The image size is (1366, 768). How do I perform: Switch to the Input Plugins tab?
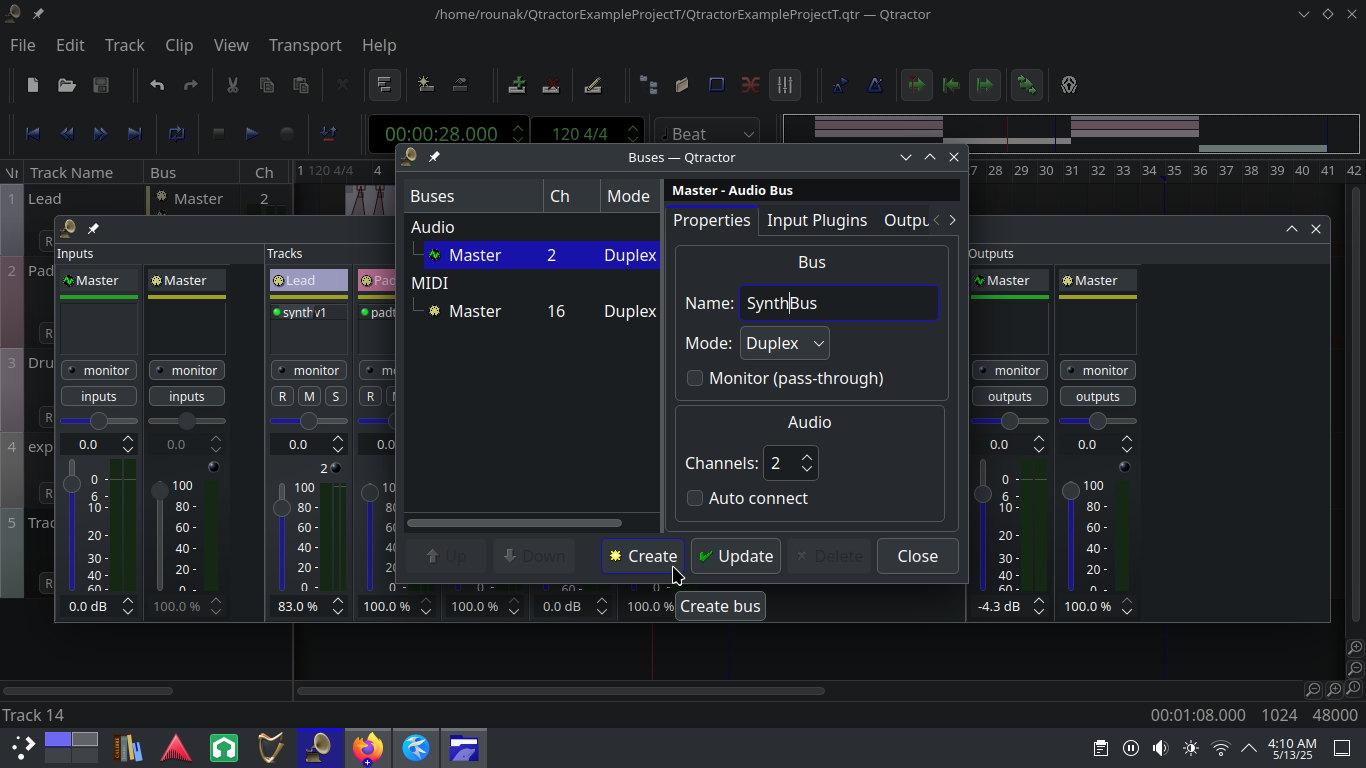[x=816, y=220]
